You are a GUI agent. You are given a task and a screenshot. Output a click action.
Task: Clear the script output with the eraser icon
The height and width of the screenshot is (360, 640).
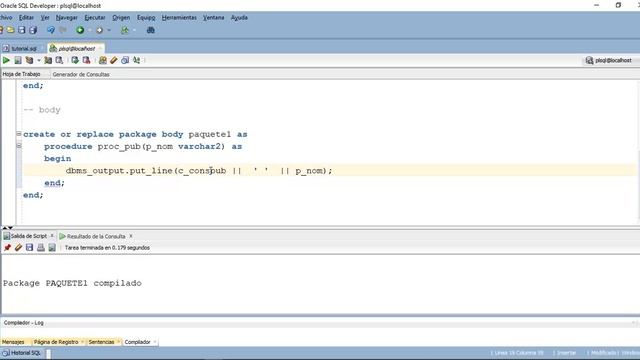coord(18,248)
